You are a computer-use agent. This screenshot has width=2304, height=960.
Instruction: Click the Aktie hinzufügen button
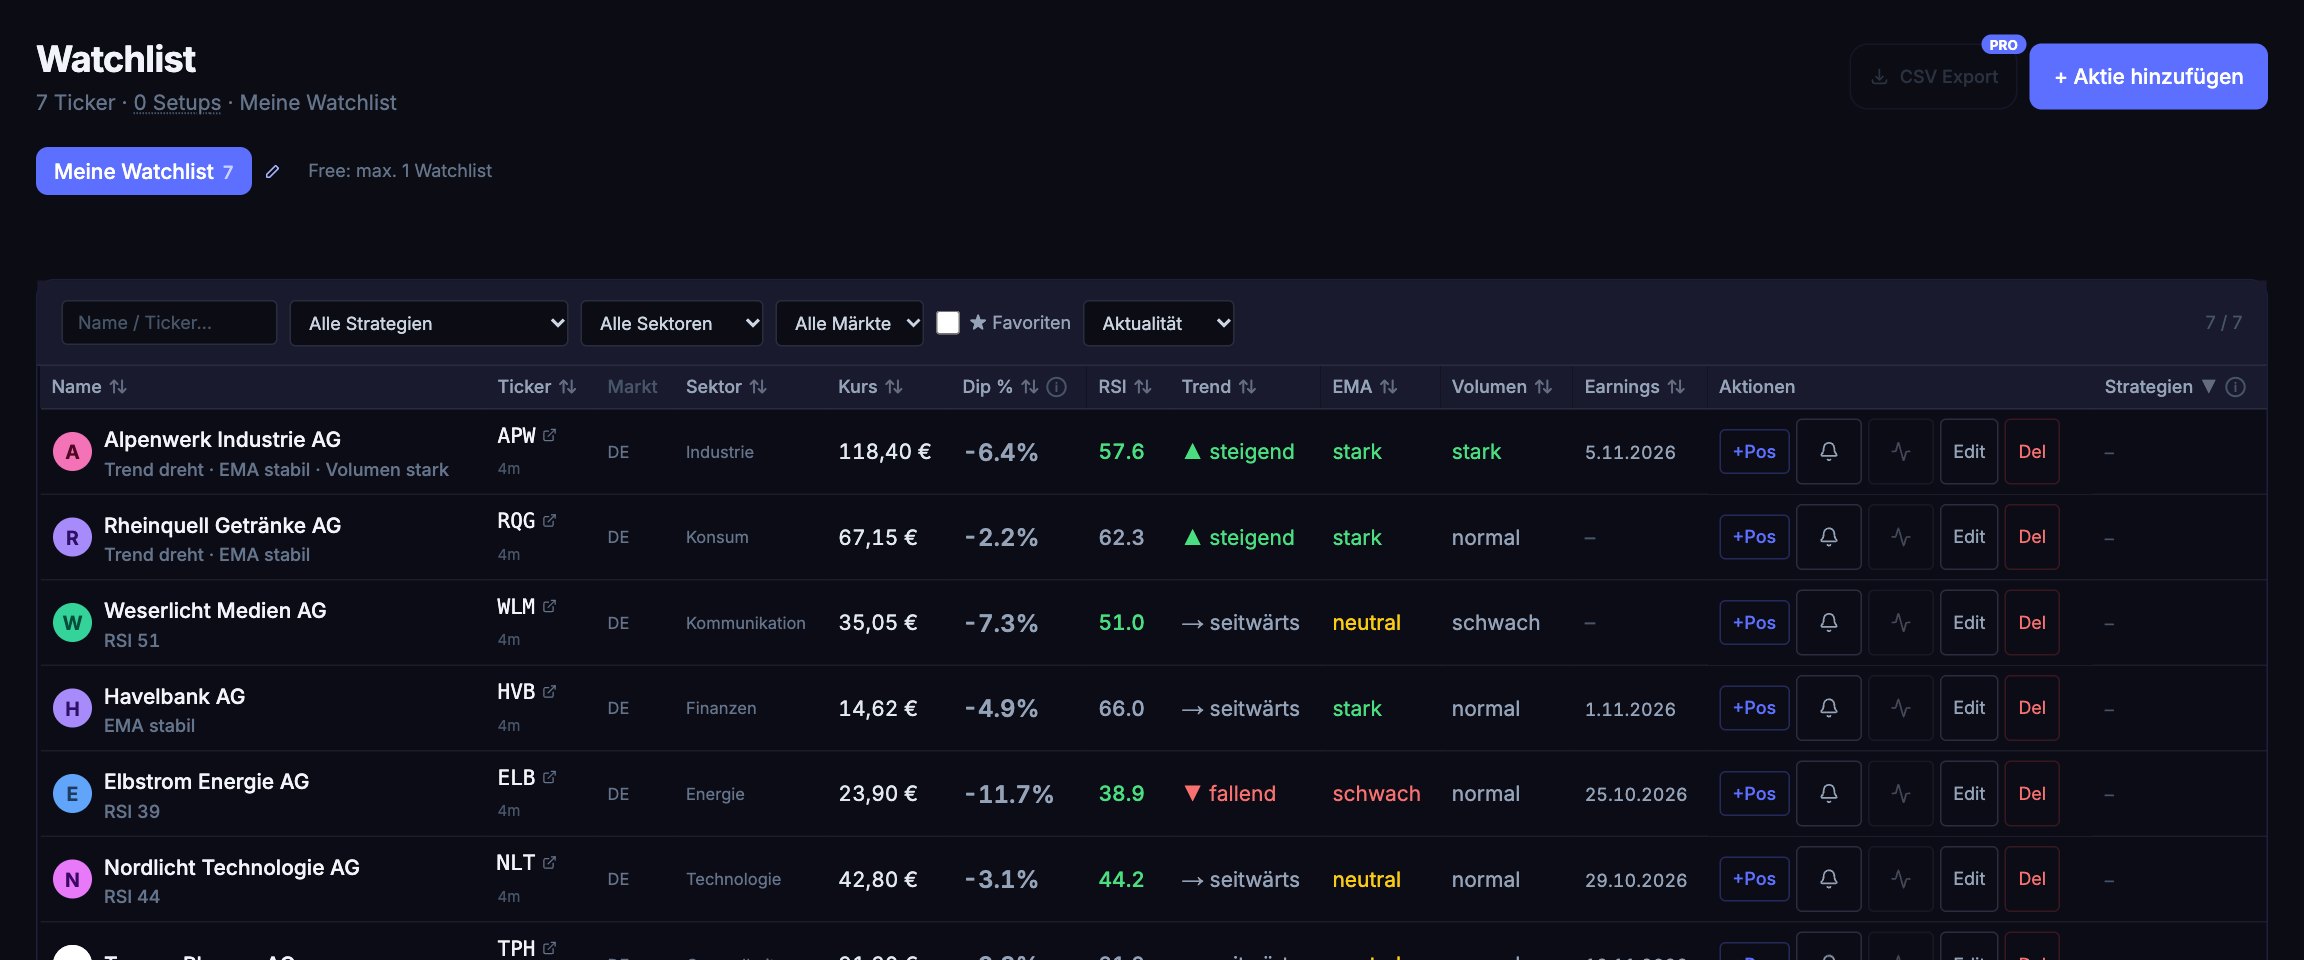pos(2148,76)
